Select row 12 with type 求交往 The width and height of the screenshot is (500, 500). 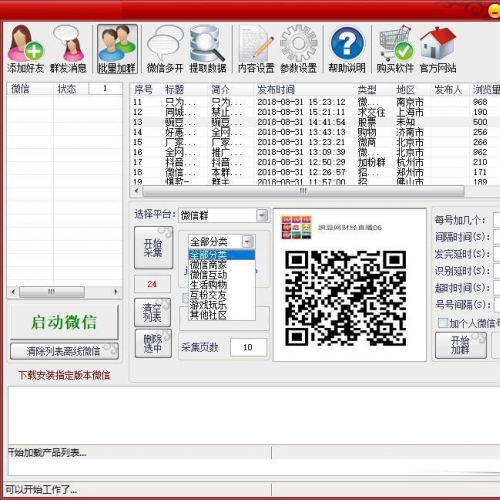[x=315, y=112]
